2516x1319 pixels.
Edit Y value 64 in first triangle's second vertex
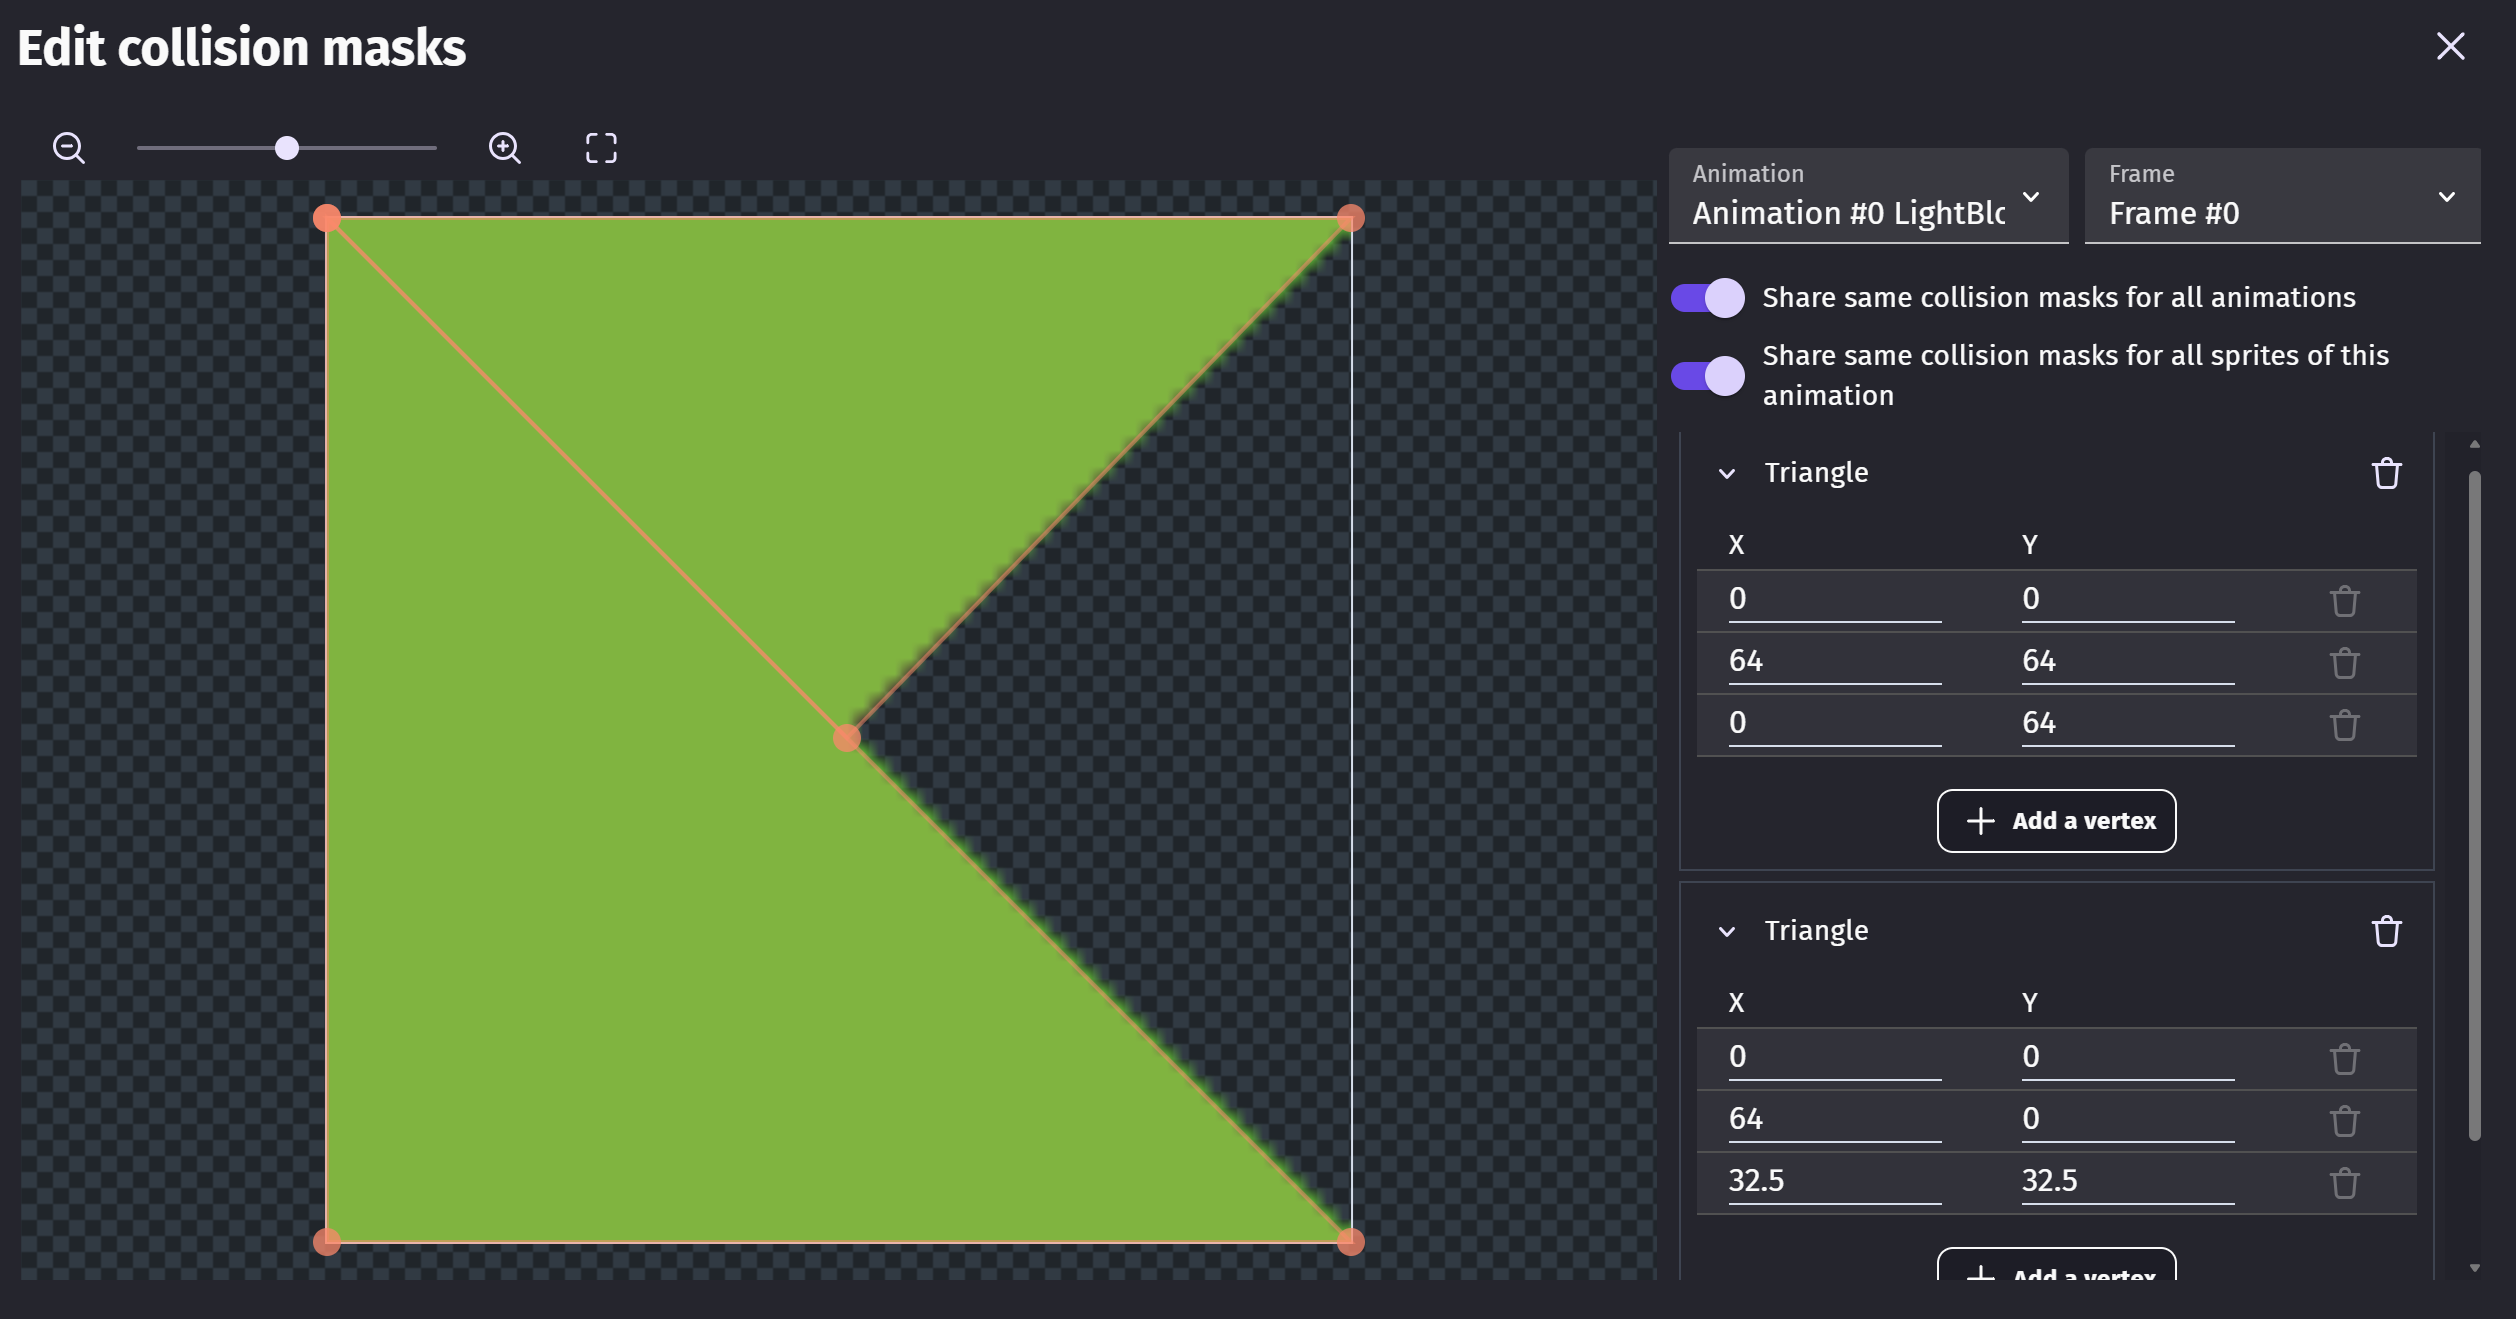tap(2128, 661)
